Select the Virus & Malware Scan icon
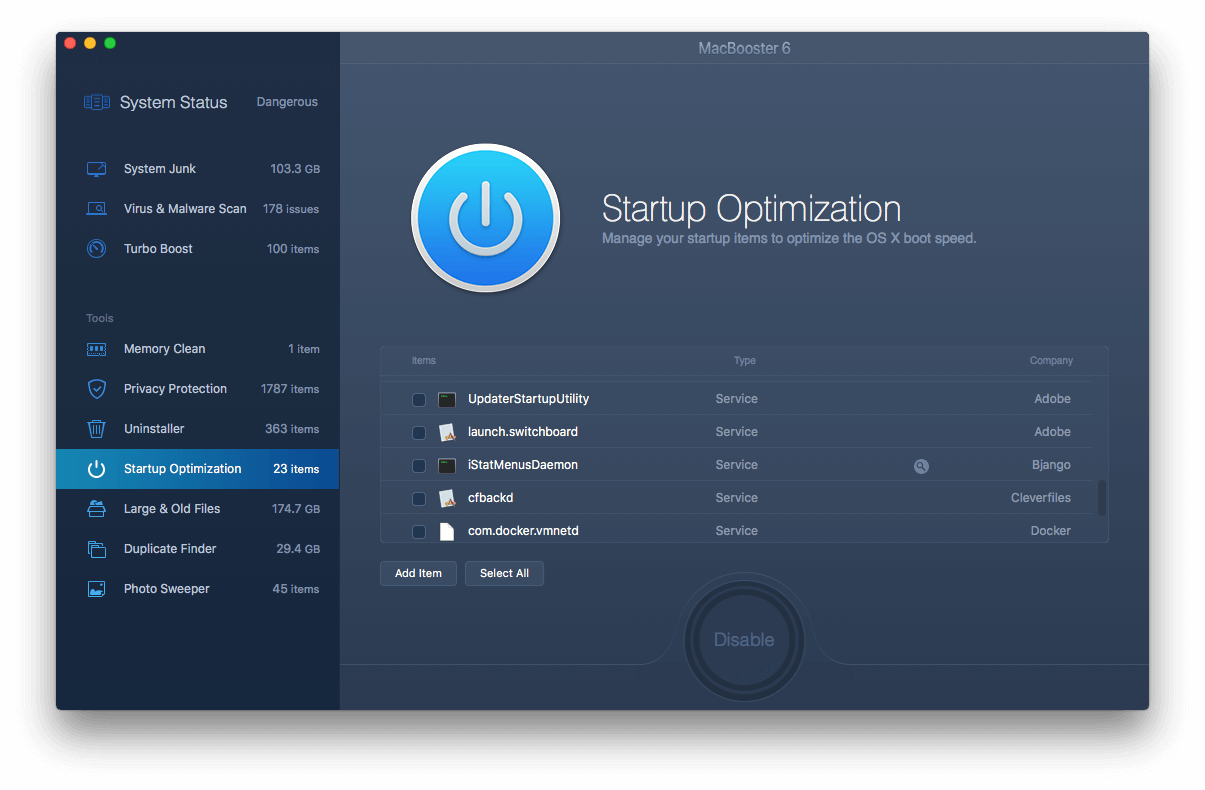Screen dimensions: 1205x790 [x=96, y=208]
